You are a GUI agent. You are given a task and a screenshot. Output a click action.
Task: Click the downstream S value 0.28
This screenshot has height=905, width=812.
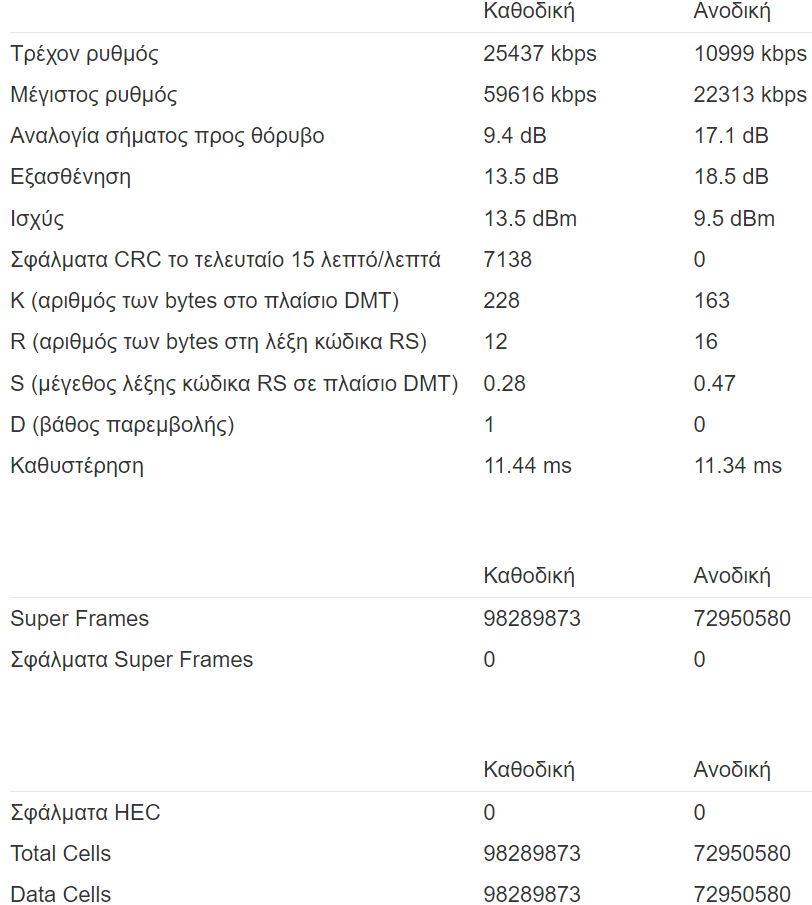(x=504, y=384)
